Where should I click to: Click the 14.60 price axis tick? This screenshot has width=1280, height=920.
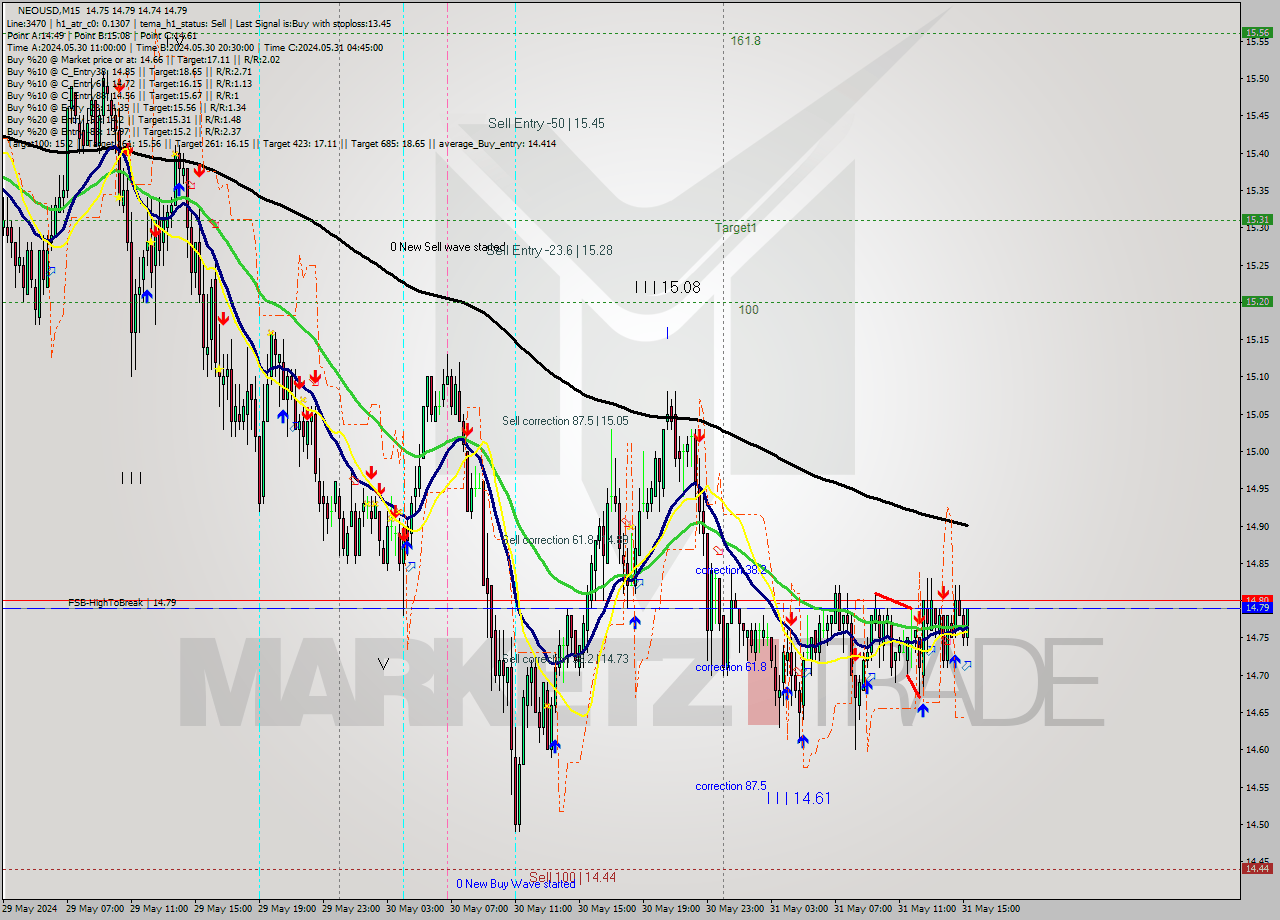[x=1257, y=749]
